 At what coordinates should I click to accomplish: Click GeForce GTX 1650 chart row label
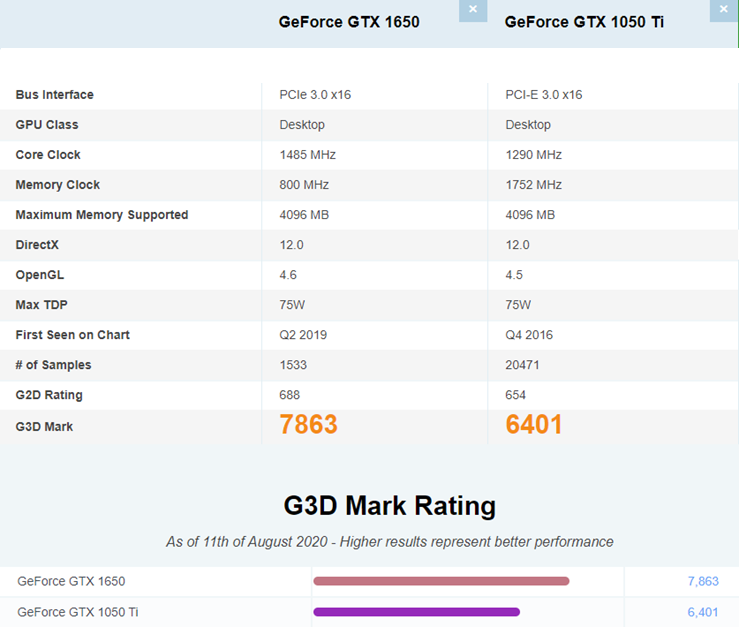click(71, 581)
